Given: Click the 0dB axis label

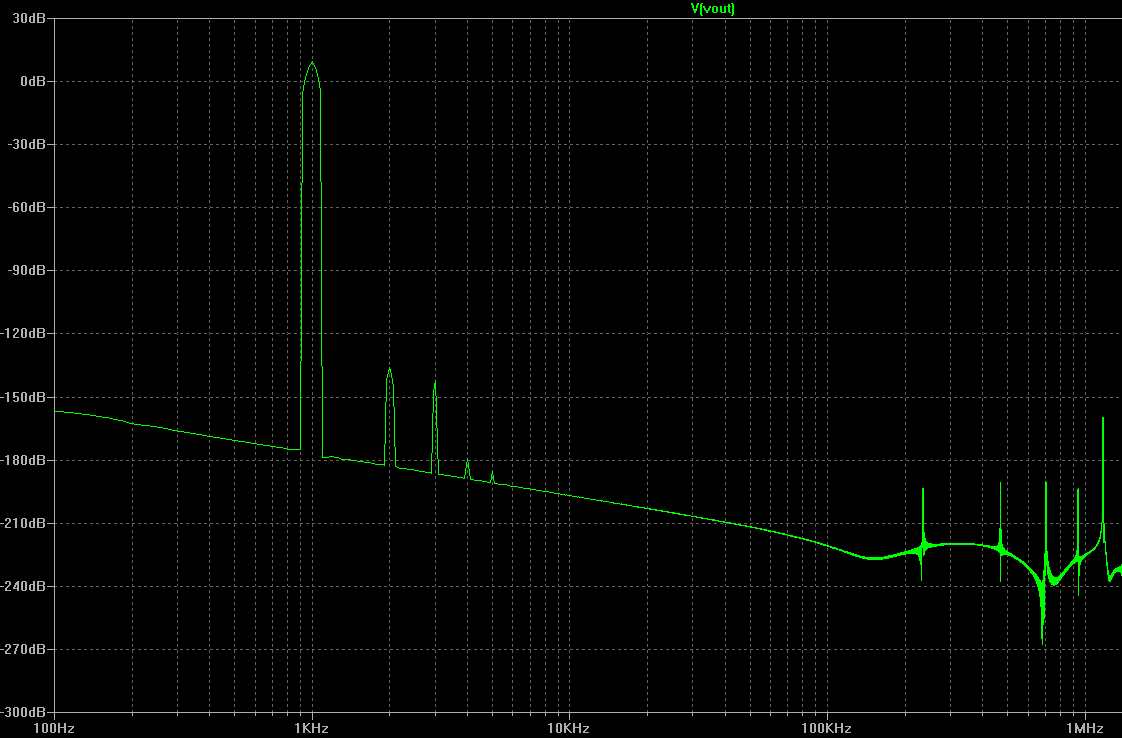Looking at the screenshot, I should pos(33,81).
